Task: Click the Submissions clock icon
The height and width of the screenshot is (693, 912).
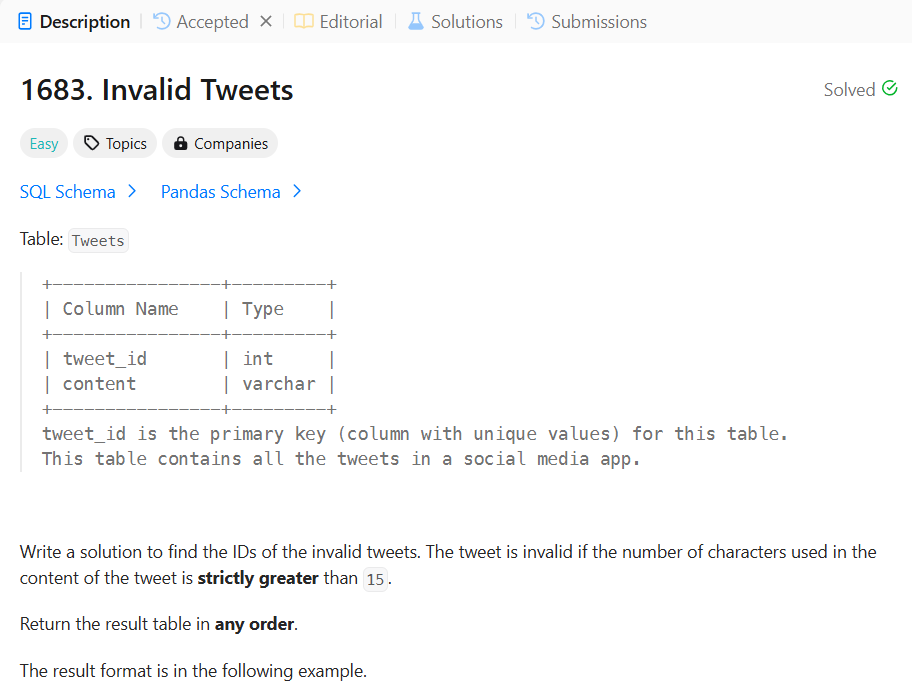Action: [x=534, y=21]
